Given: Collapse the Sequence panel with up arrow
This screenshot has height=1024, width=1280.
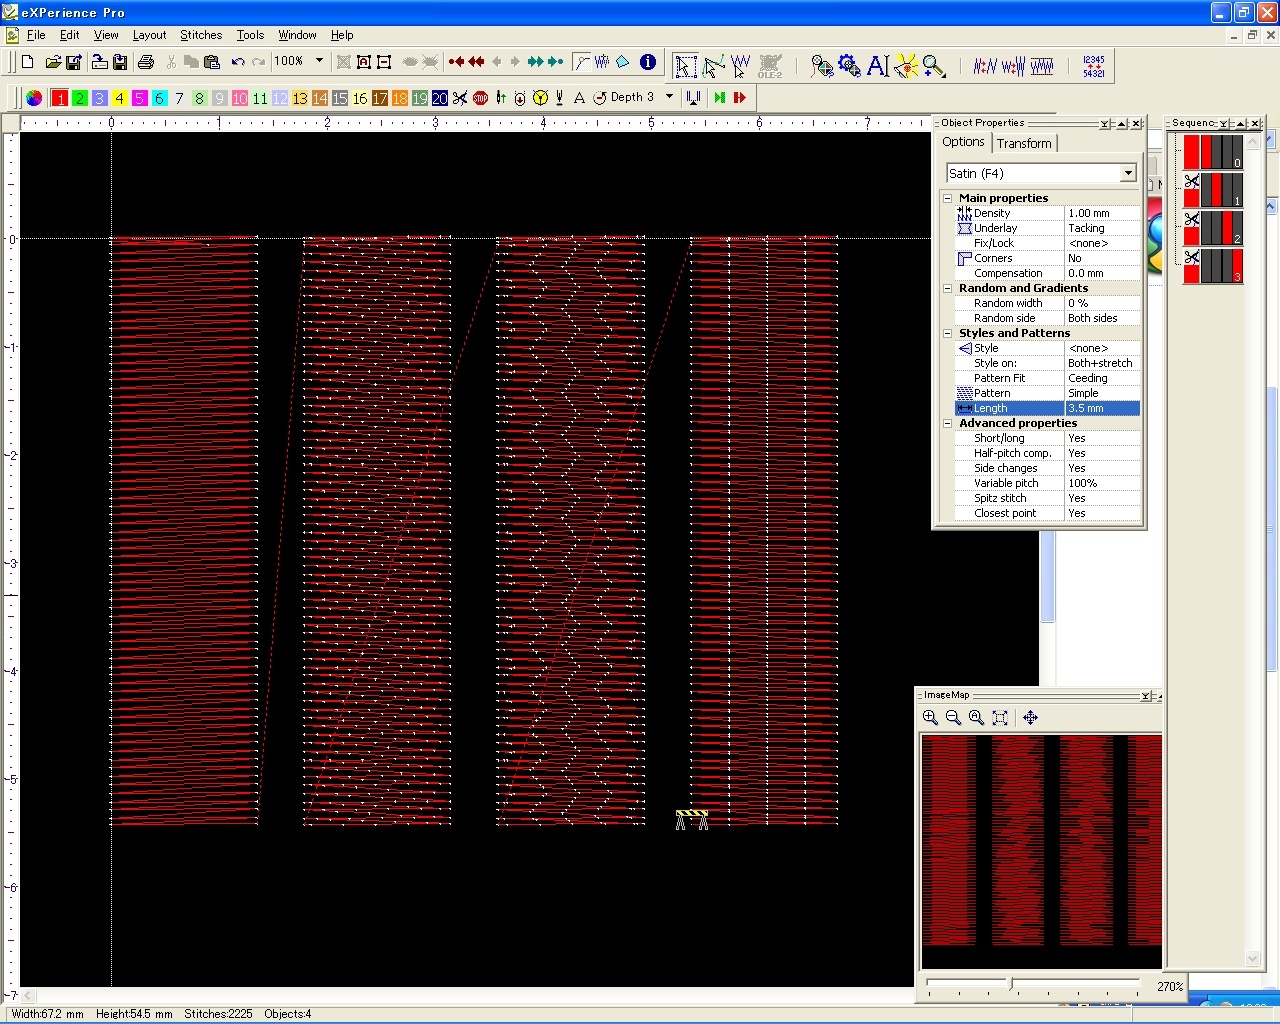Looking at the screenshot, I should (x=1240, y=123).
